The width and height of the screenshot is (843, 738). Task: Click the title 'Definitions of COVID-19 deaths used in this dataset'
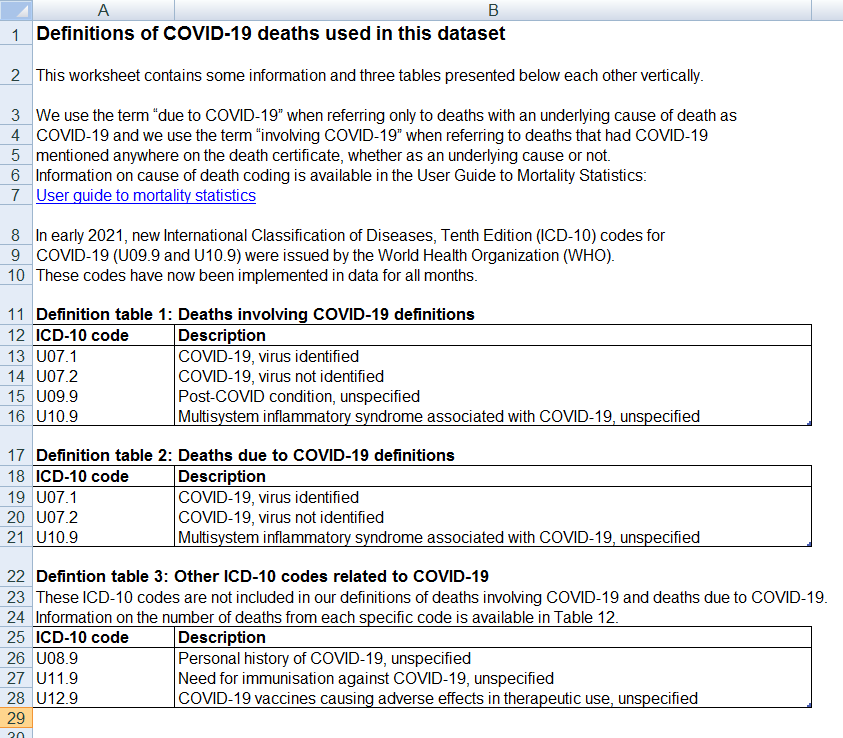click(270, 33)
